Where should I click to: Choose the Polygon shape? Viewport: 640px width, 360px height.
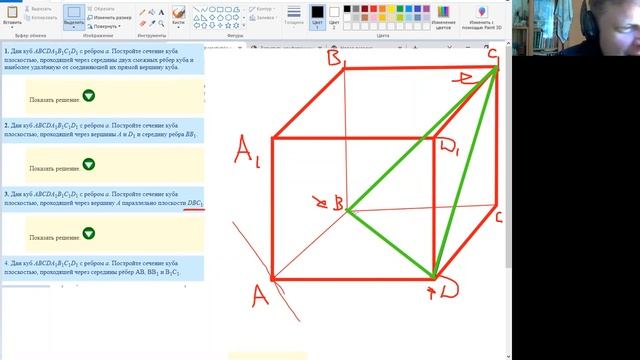236,9
